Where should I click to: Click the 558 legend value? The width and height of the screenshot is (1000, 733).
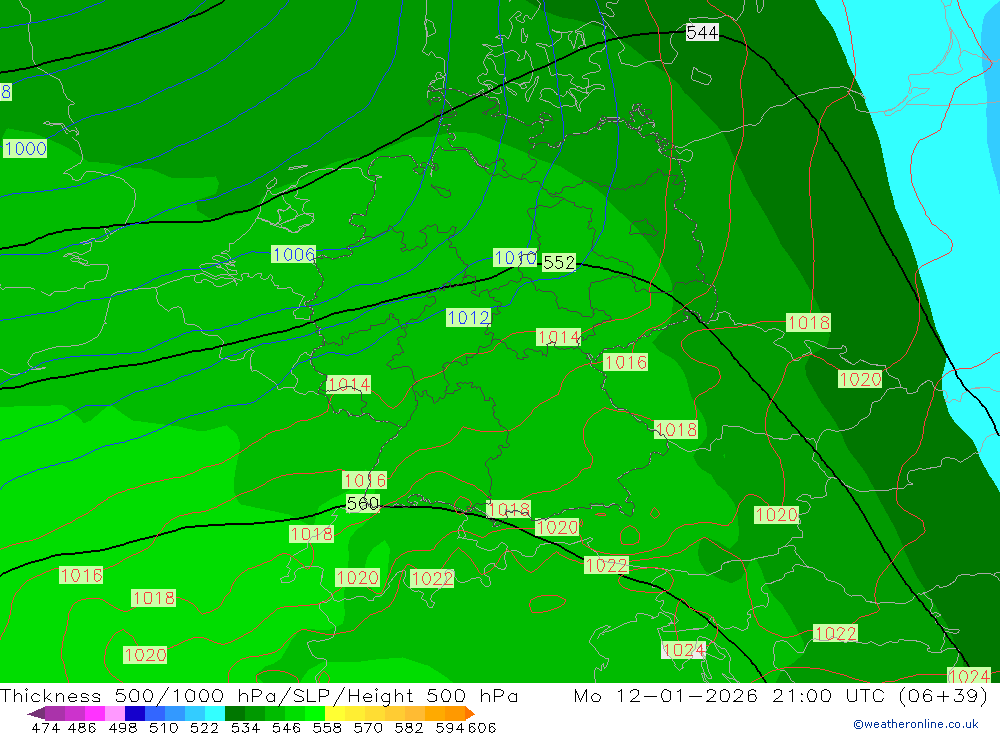[327, 727]
